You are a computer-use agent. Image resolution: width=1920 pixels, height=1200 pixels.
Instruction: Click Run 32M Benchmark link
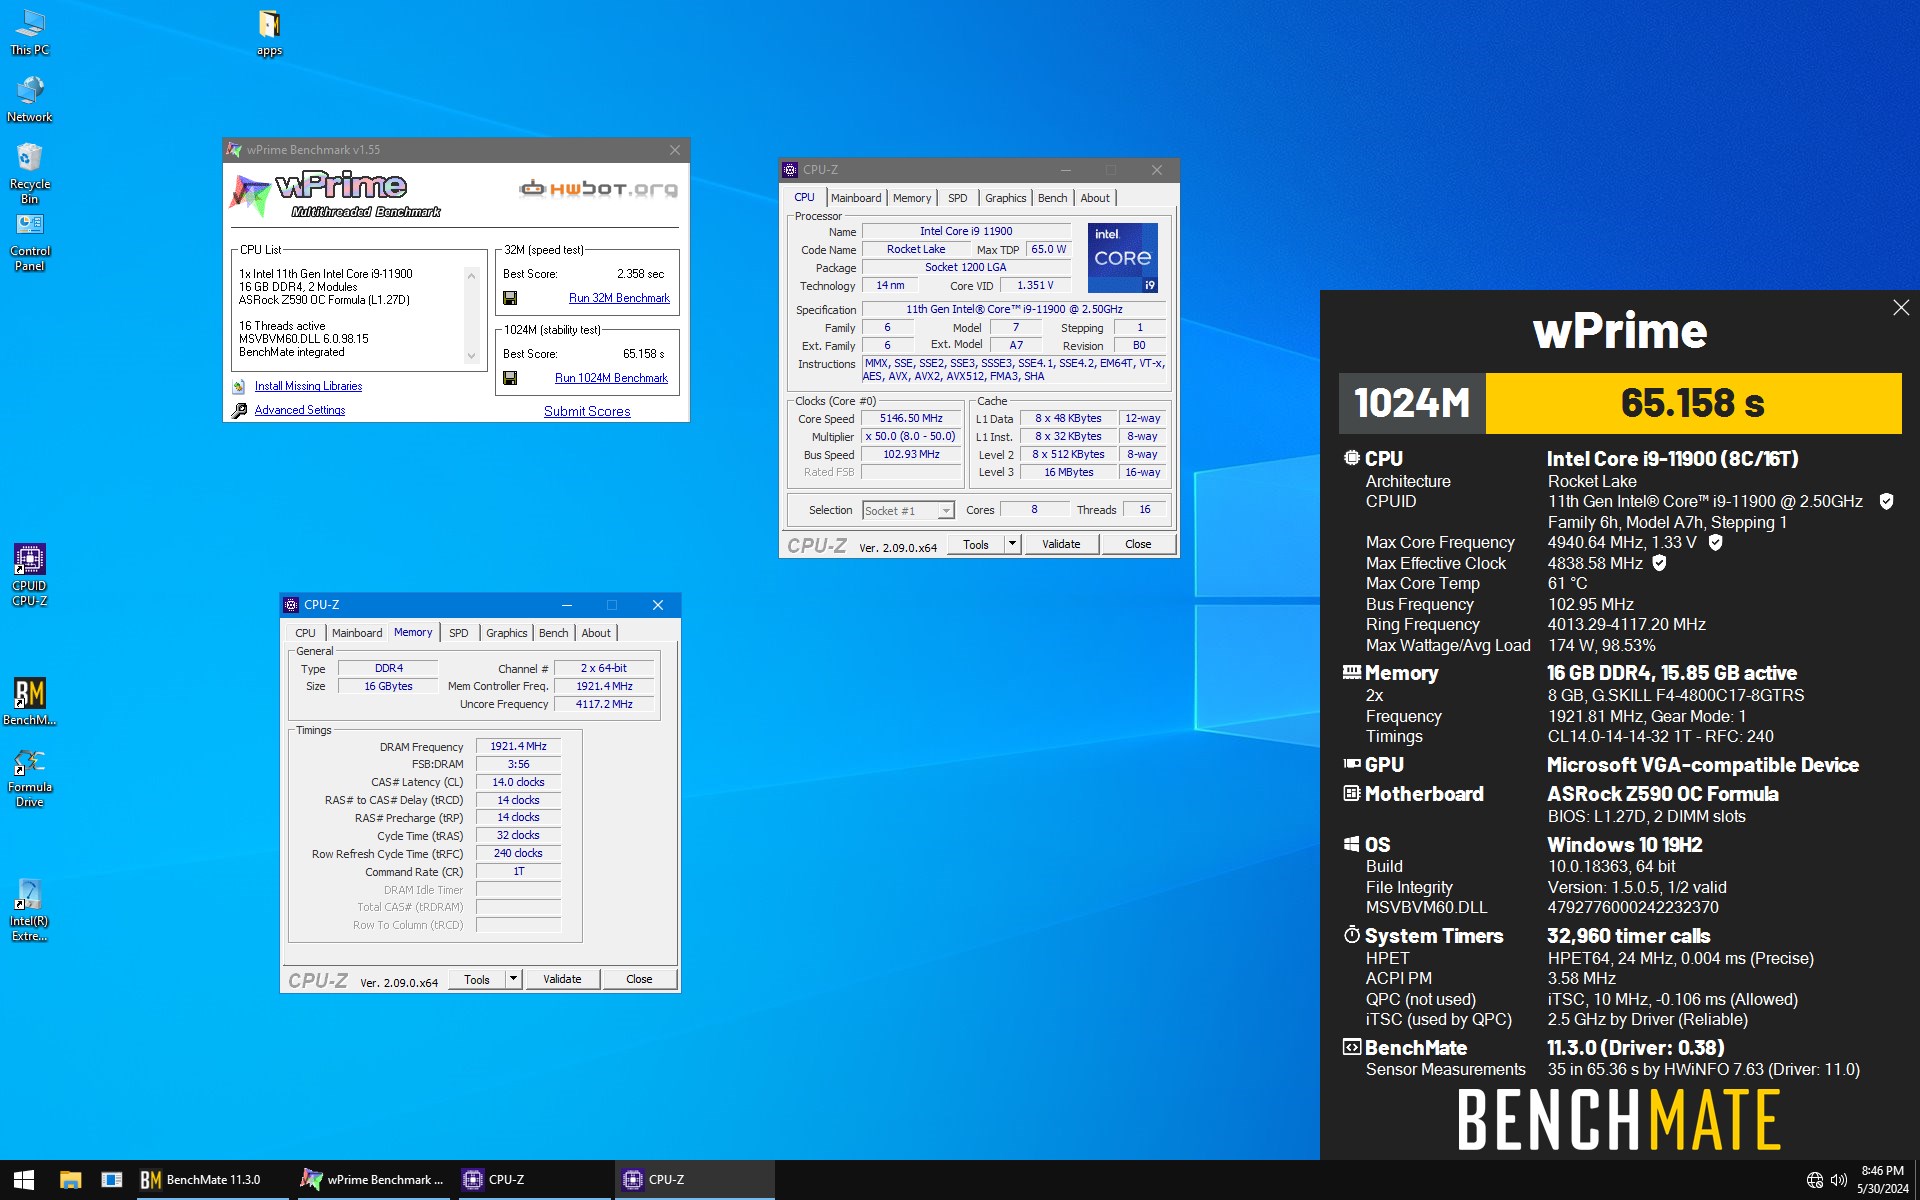coord(619,298)
